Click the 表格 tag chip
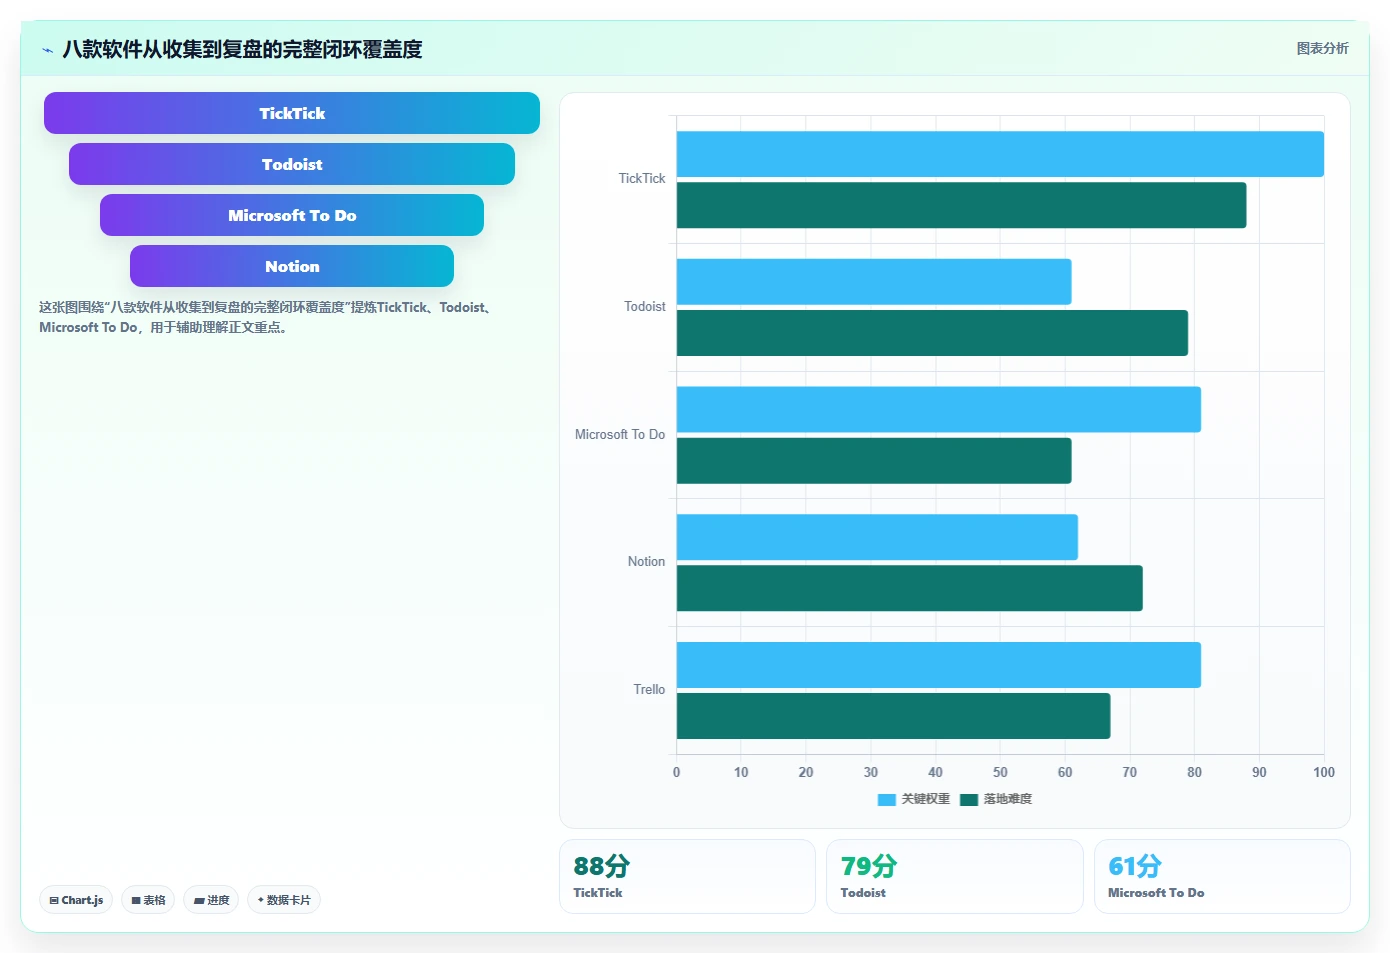1390x953 pixels. pos(148,900)
